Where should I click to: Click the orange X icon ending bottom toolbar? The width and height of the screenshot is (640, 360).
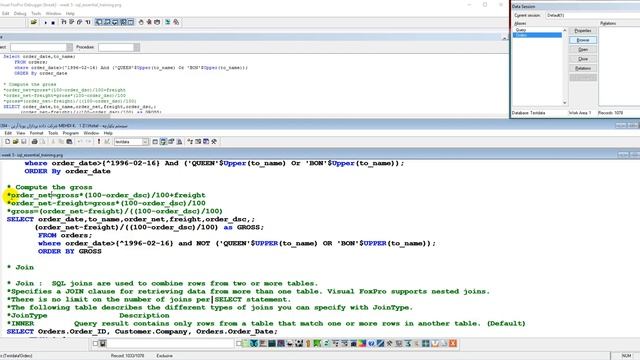point(453,344)
